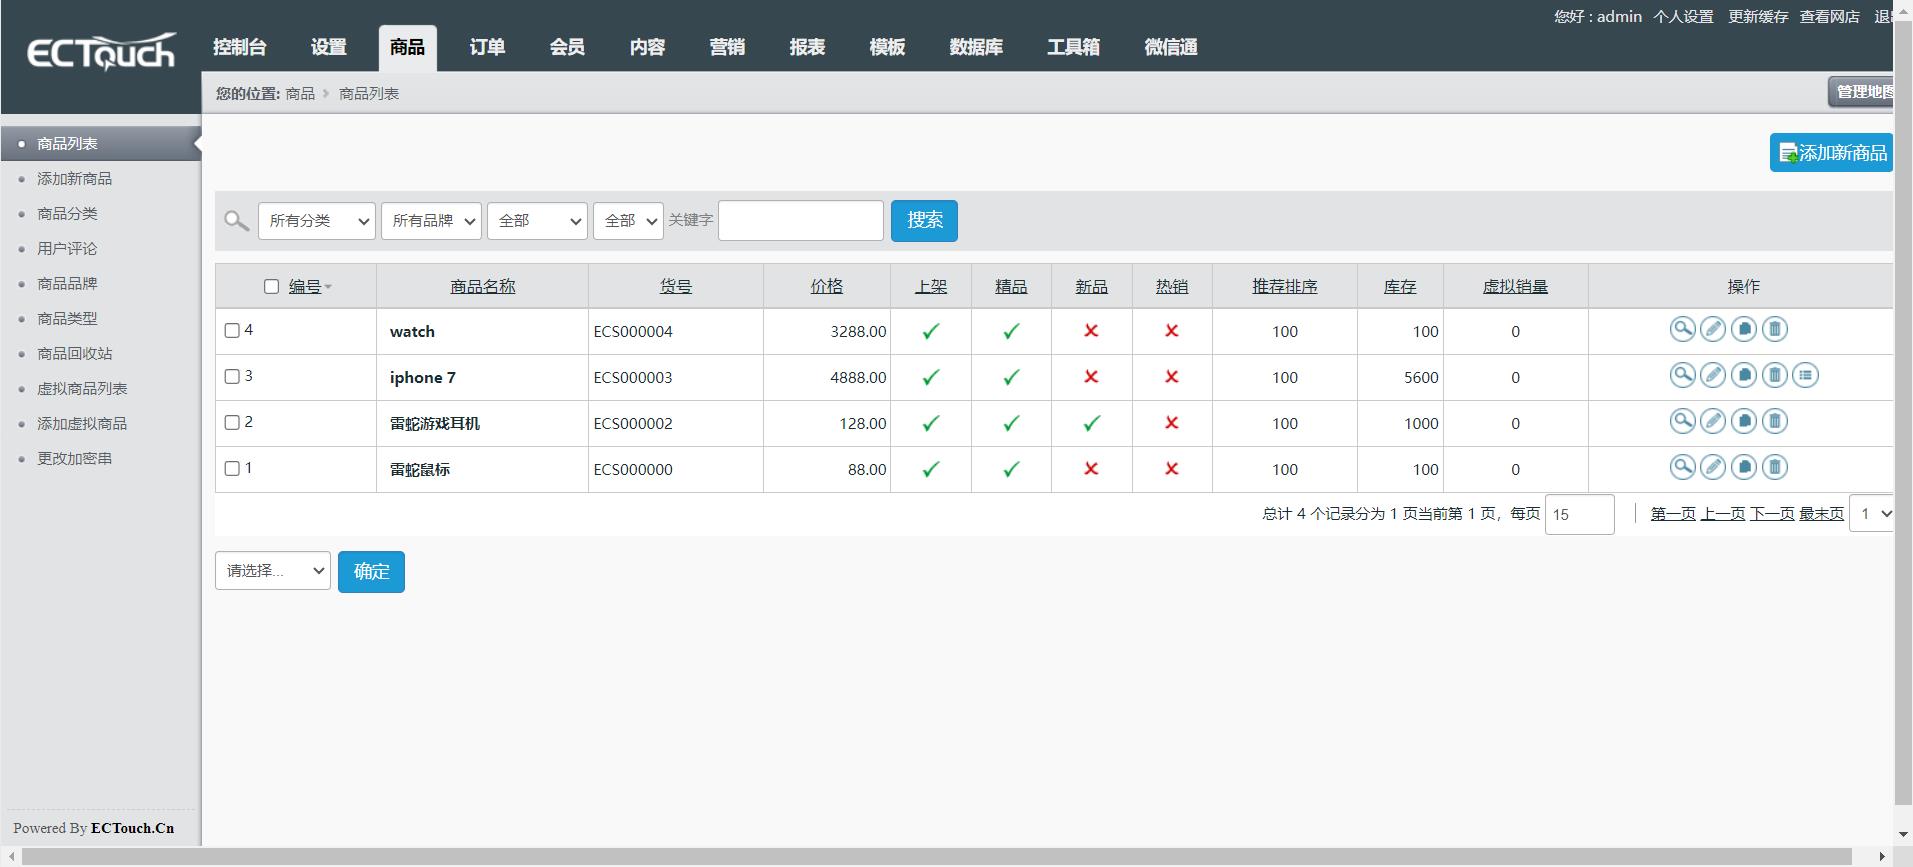Open the 所有分类 category dropdown

tap(317, 221)
